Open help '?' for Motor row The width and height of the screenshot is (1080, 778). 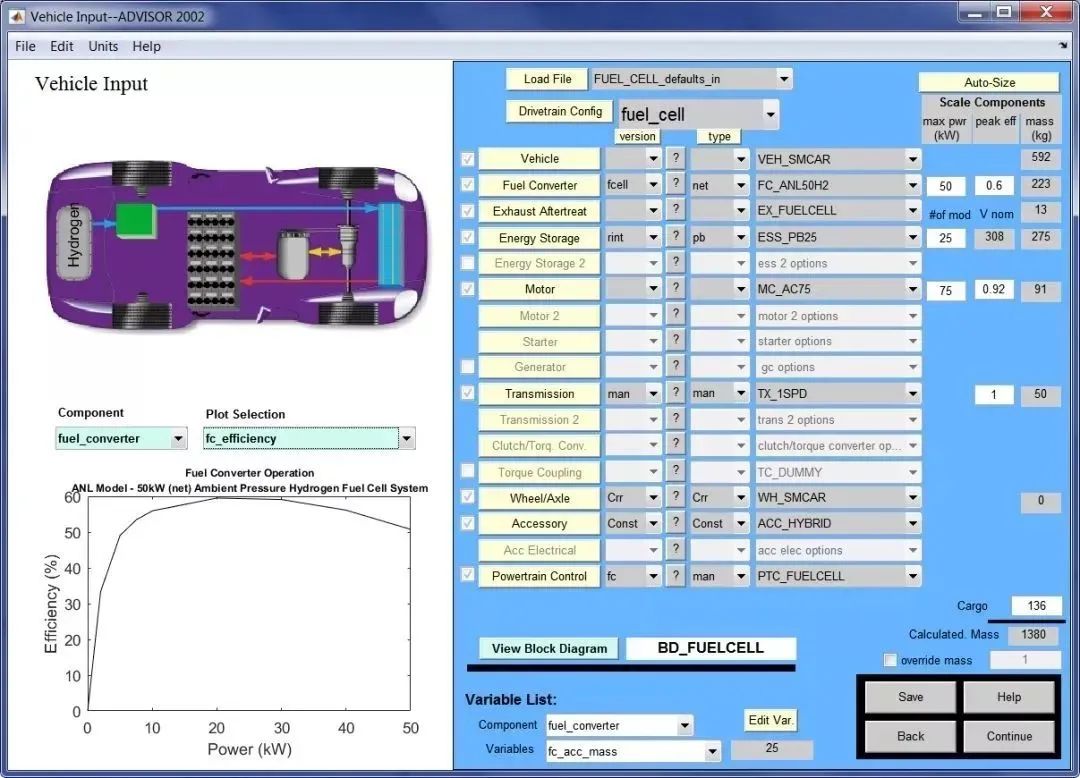(x=676, y=288)
